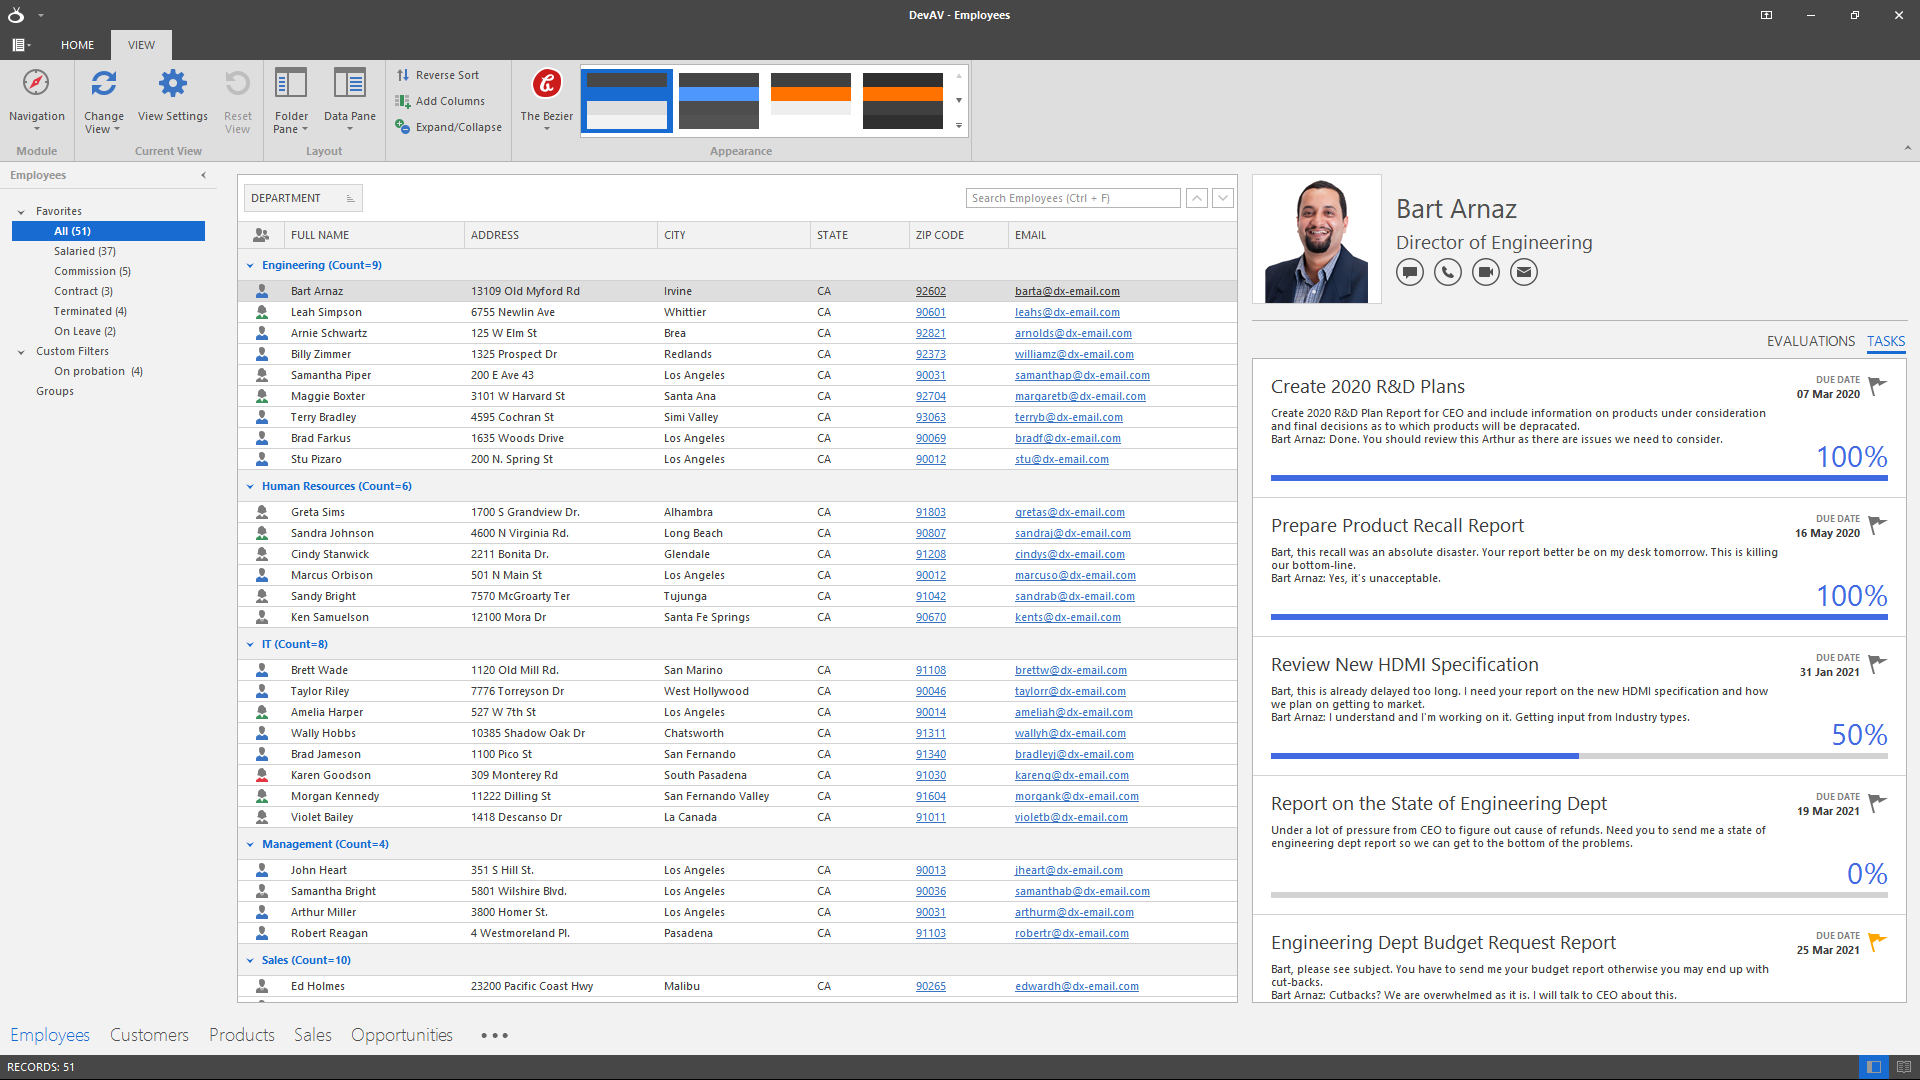The height and width of the screenshot is (1080, 1920).
Task: Toggle flag on Create 2020 R&D Plans
Action: [1877, 386]
